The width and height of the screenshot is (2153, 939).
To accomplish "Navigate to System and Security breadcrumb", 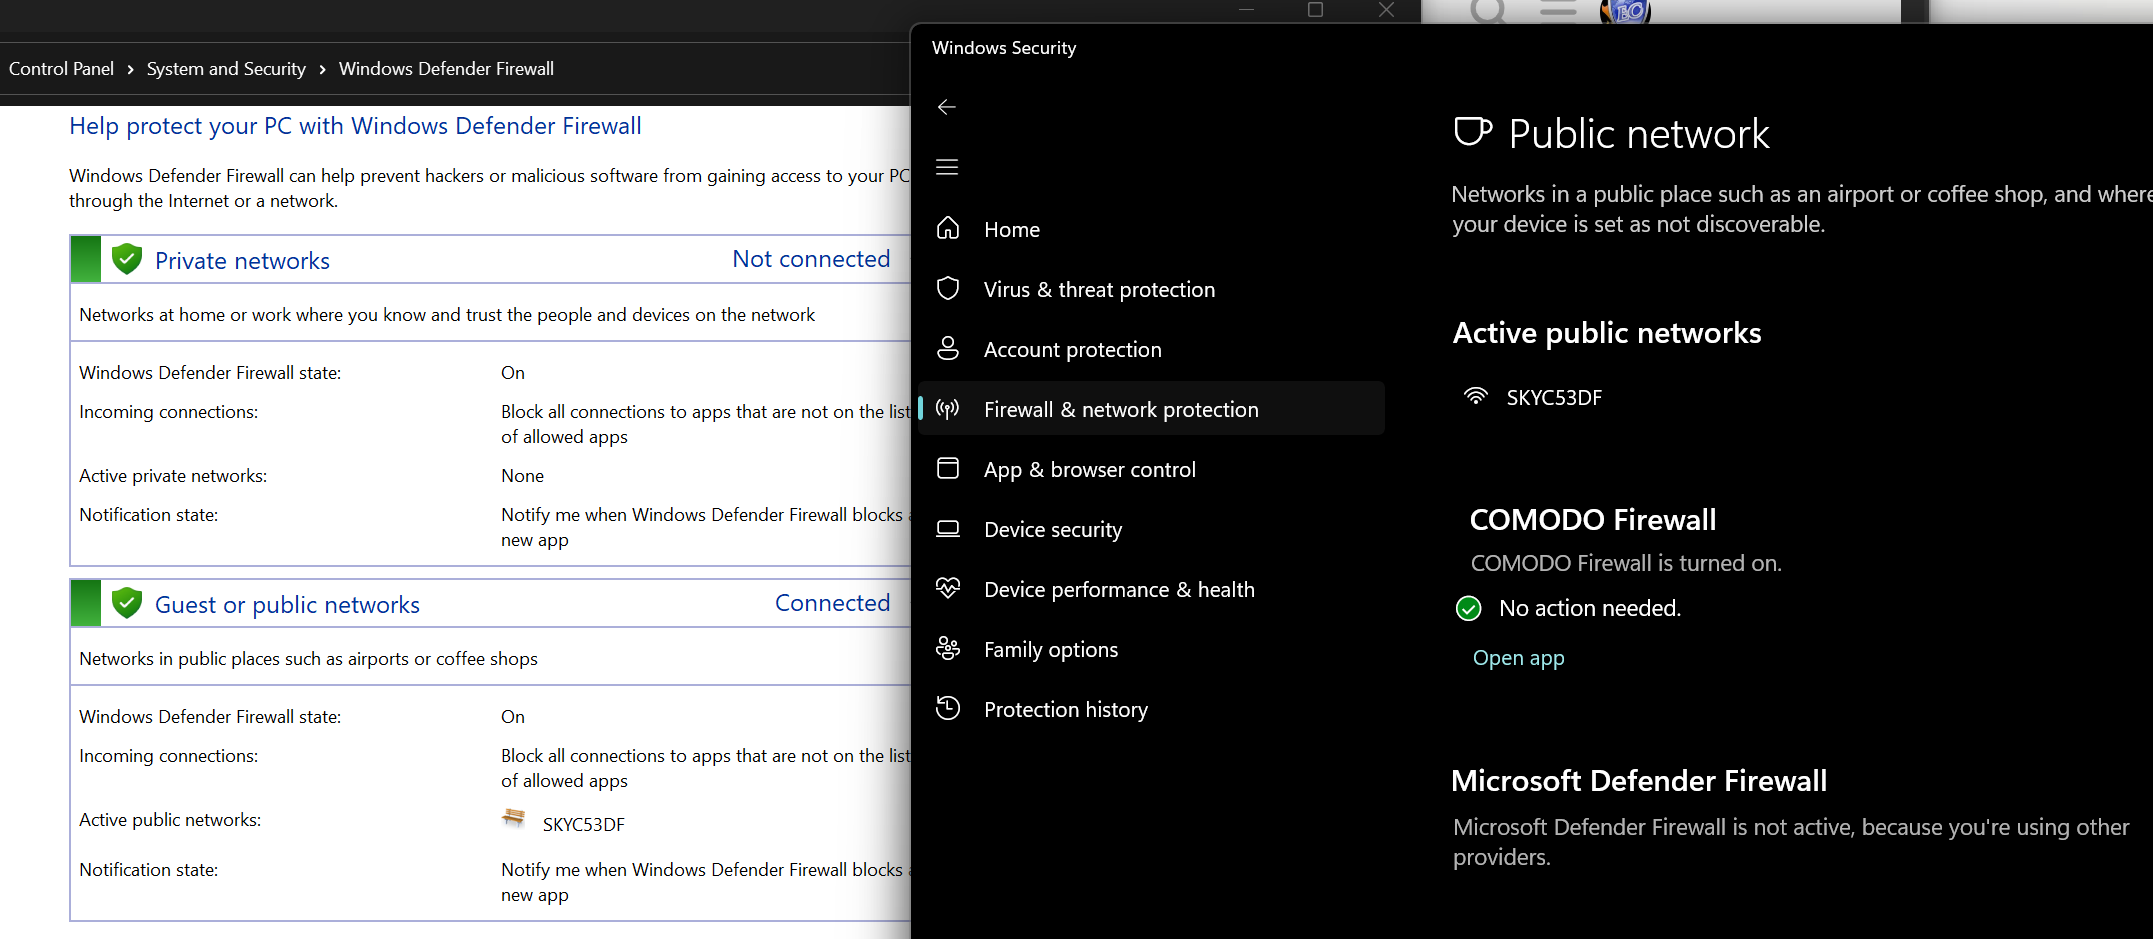I will (226, 69).
